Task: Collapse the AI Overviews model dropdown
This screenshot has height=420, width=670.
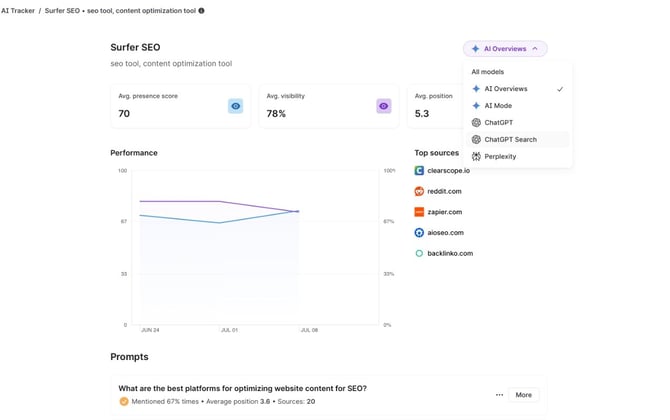Action: pyautogui.click(x=505, y=48)
